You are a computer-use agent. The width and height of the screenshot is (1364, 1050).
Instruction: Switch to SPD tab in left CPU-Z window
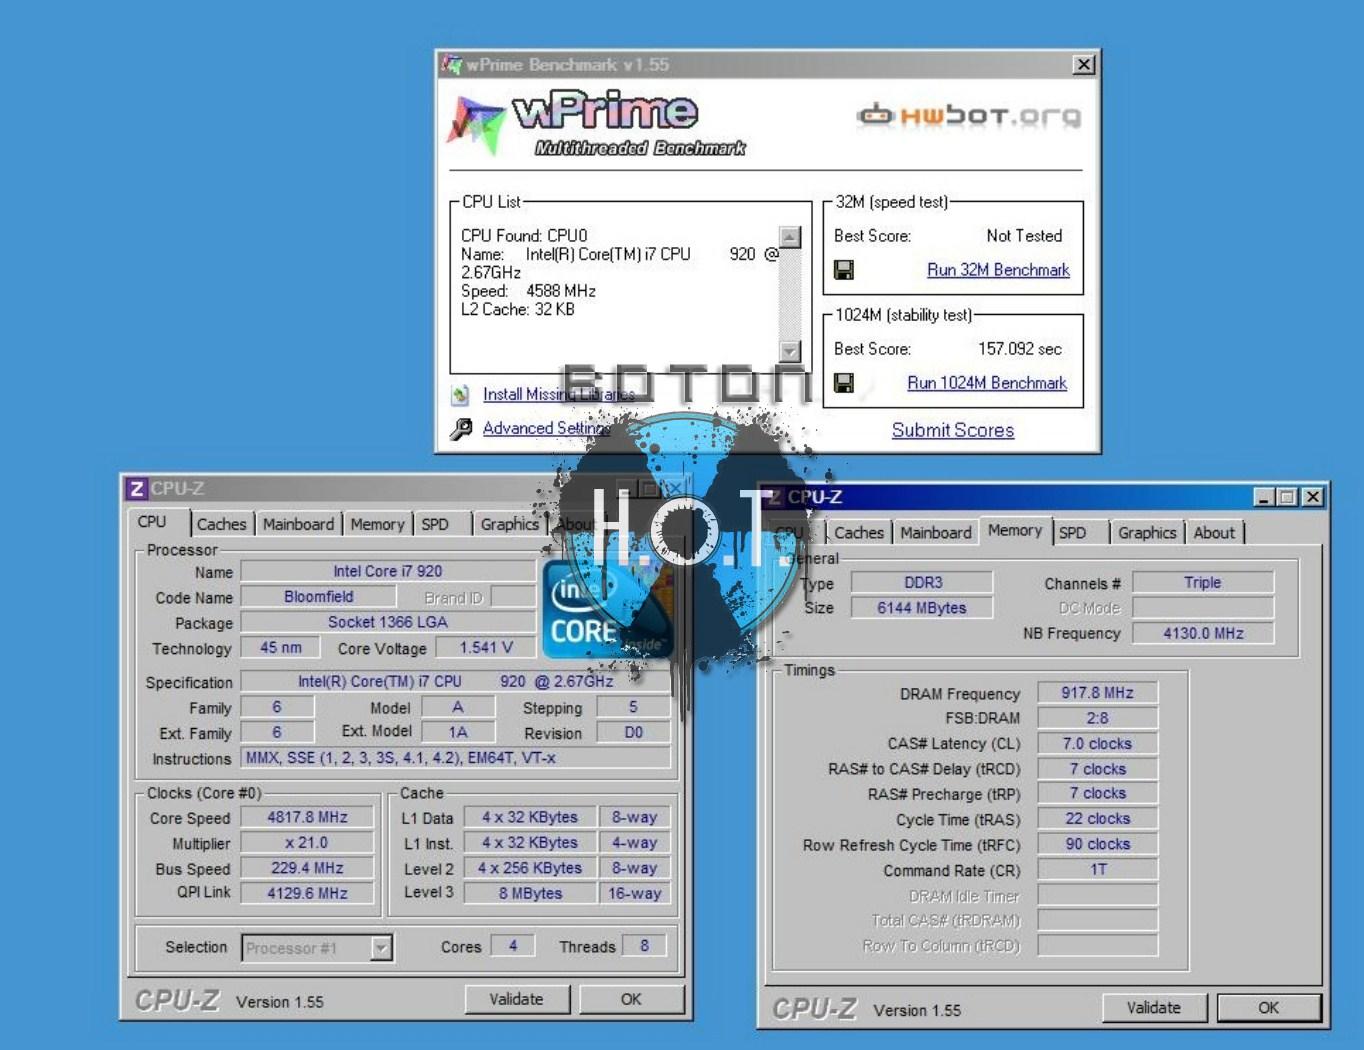pos(435,524)
